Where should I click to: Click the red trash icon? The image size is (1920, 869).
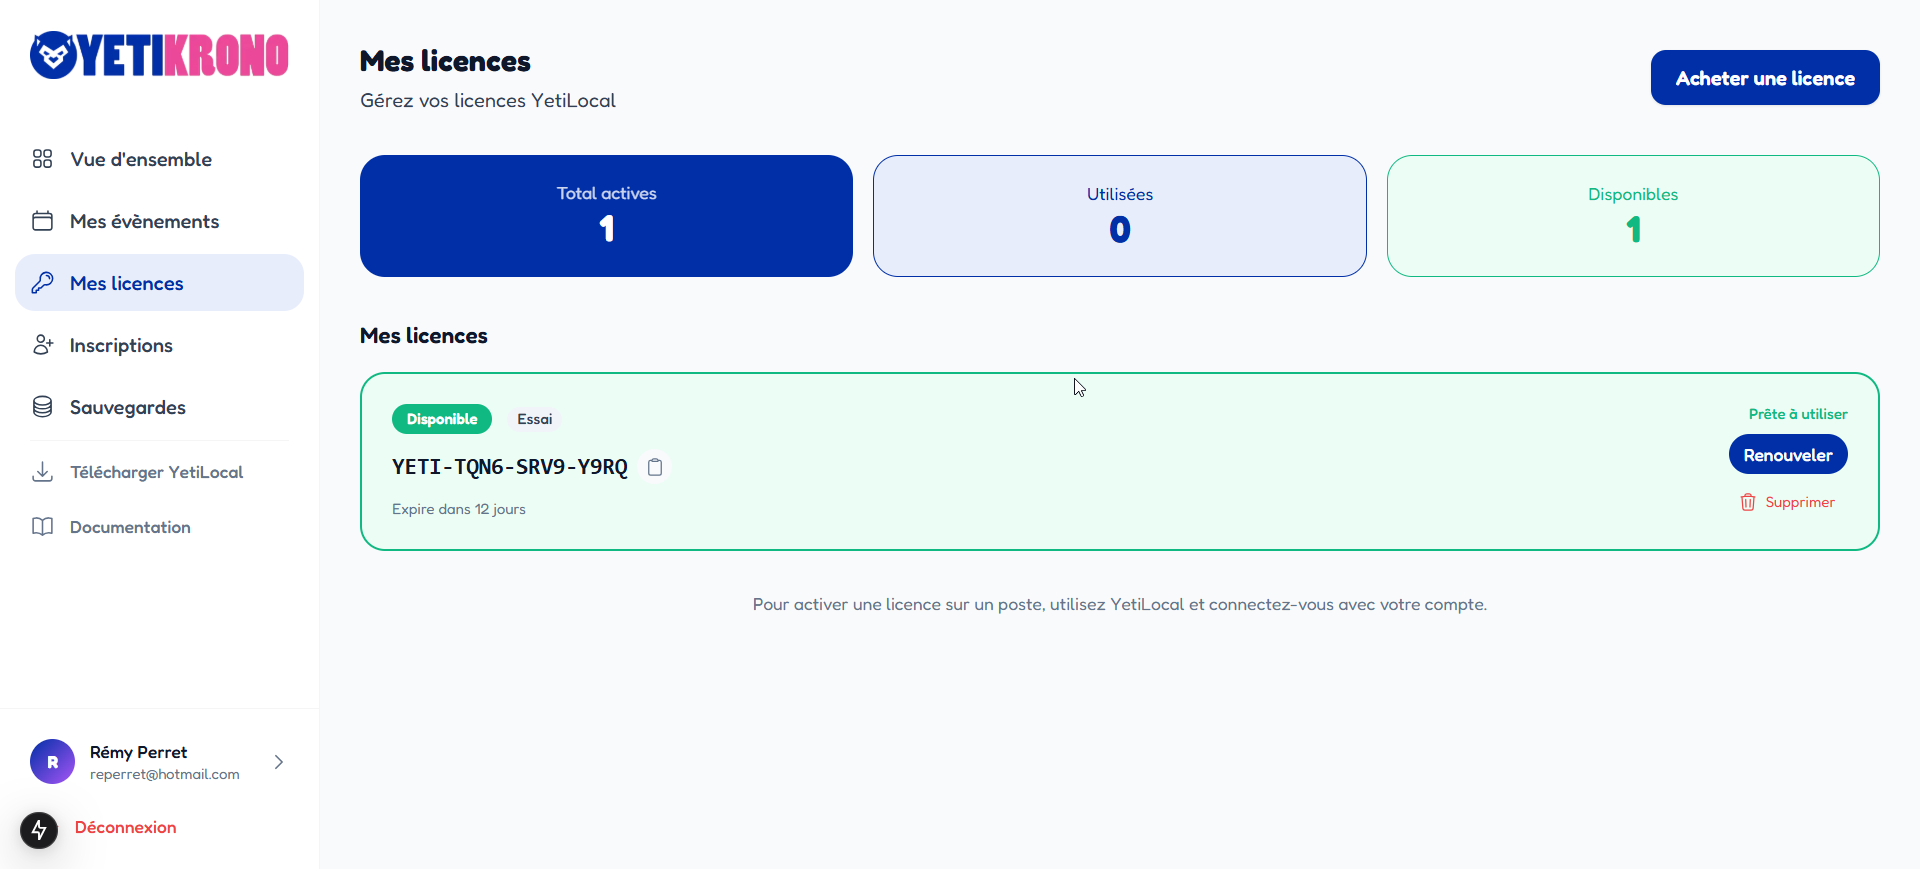pos(1747,502)
